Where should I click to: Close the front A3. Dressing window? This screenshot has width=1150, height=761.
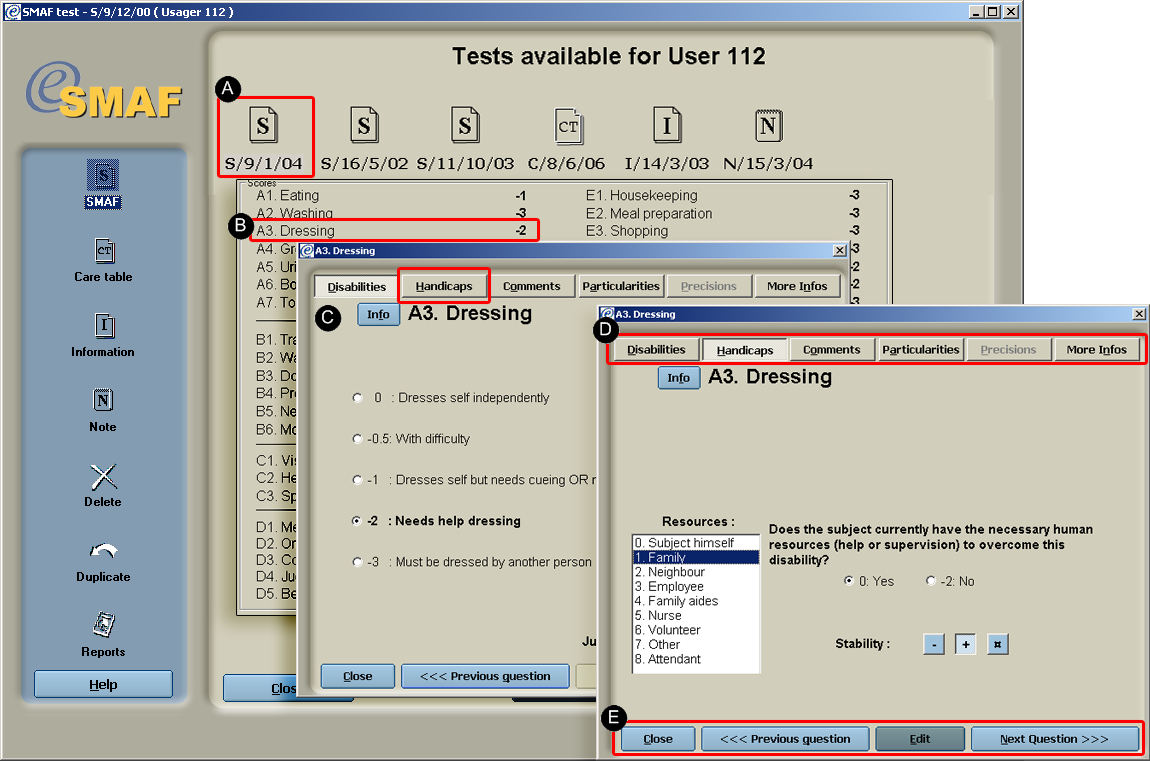pyautogui.click(x=1138, y=314)
